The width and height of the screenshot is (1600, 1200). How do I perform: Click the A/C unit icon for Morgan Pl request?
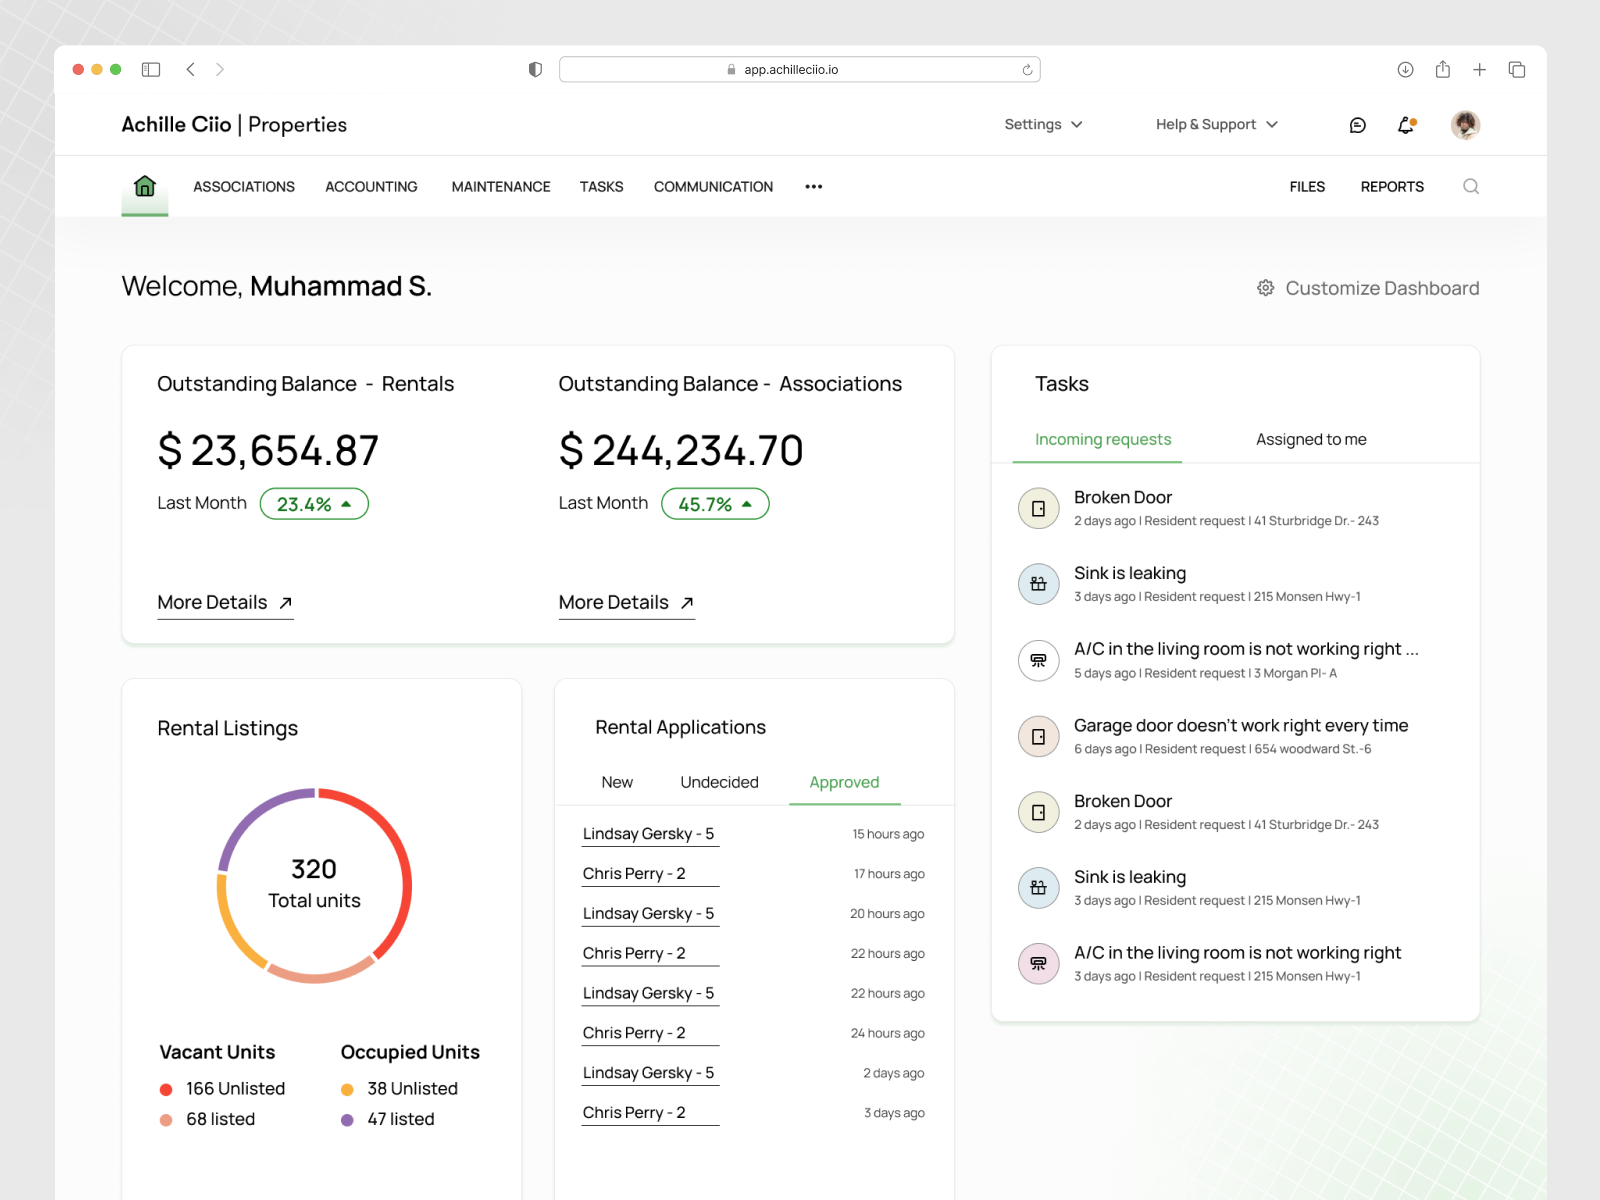(x=1038, y=661)
